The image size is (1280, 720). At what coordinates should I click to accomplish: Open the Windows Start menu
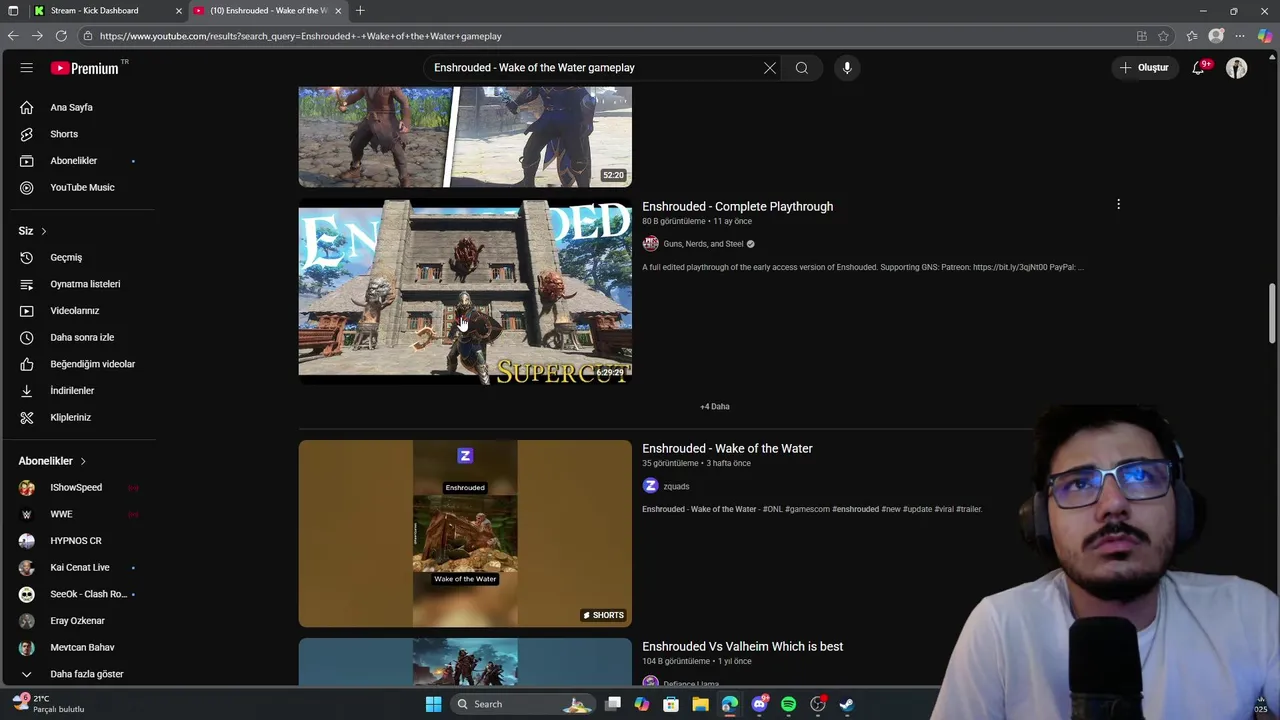click(433, 704)
